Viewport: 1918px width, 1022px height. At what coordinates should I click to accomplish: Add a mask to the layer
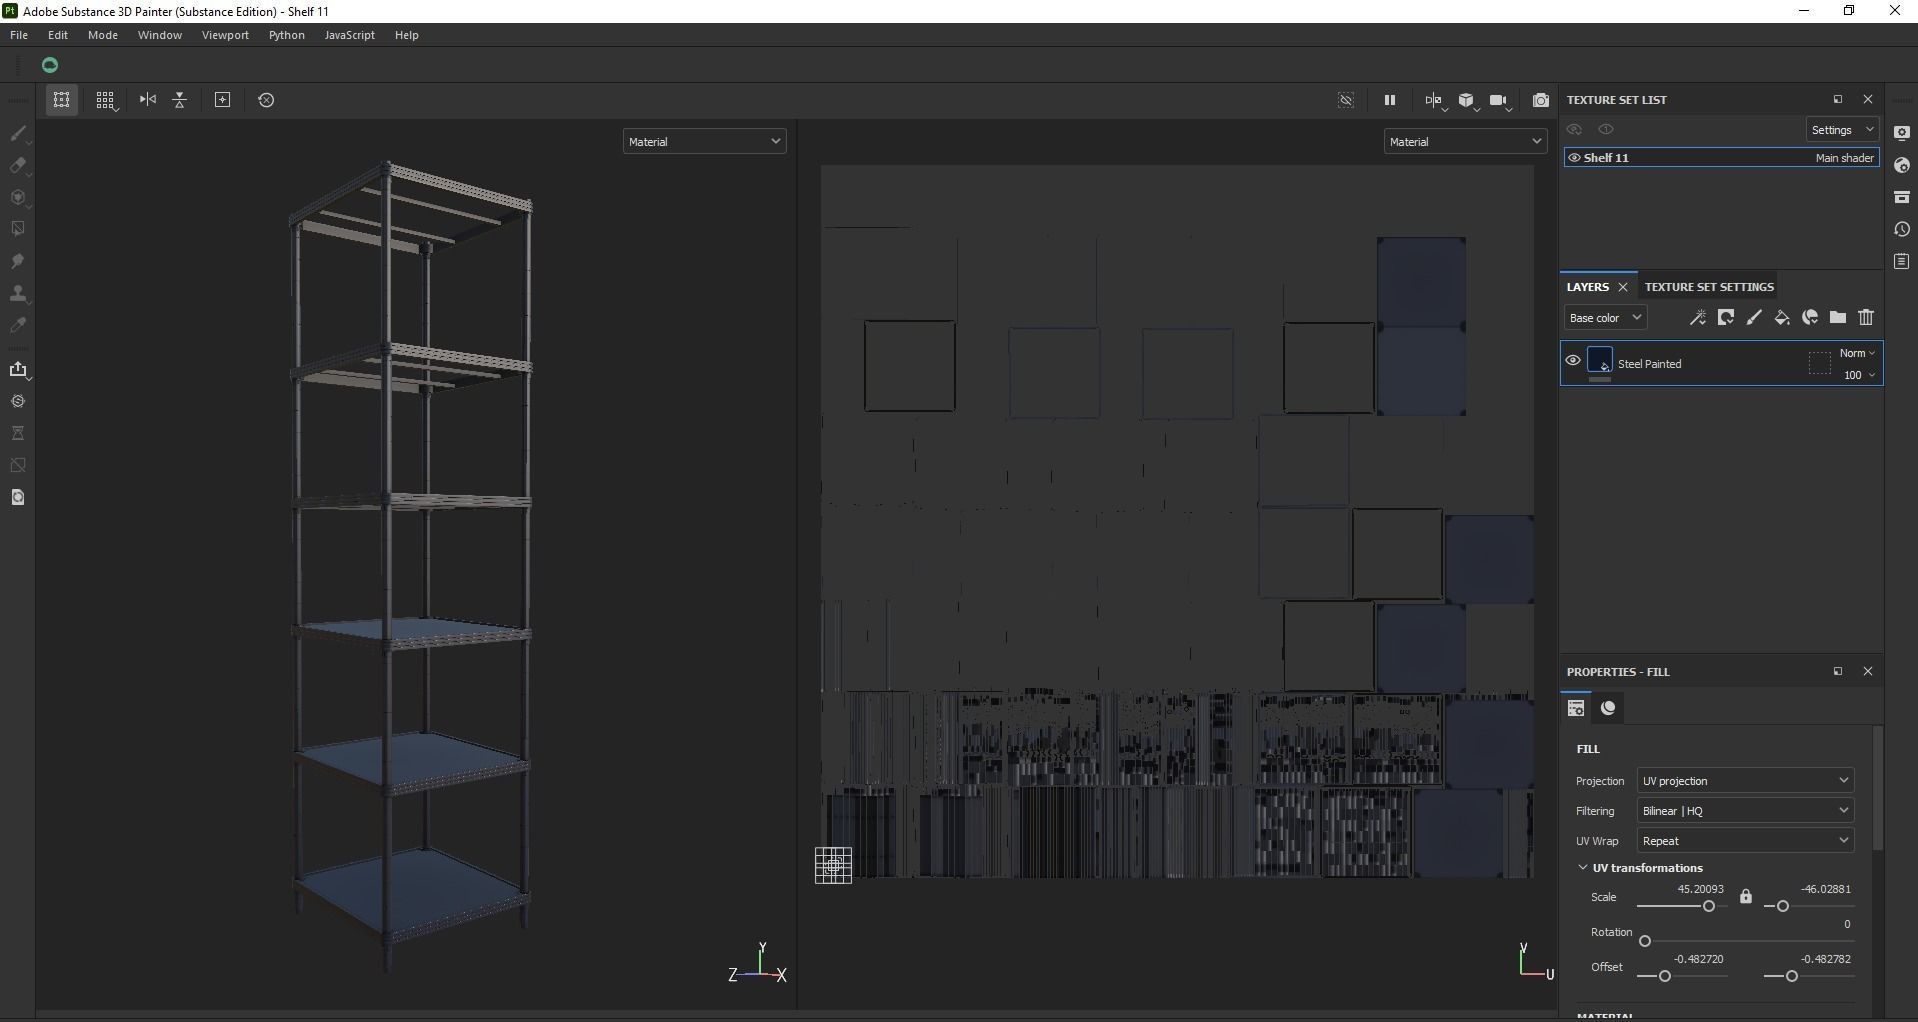click(x=1725, y=317)
